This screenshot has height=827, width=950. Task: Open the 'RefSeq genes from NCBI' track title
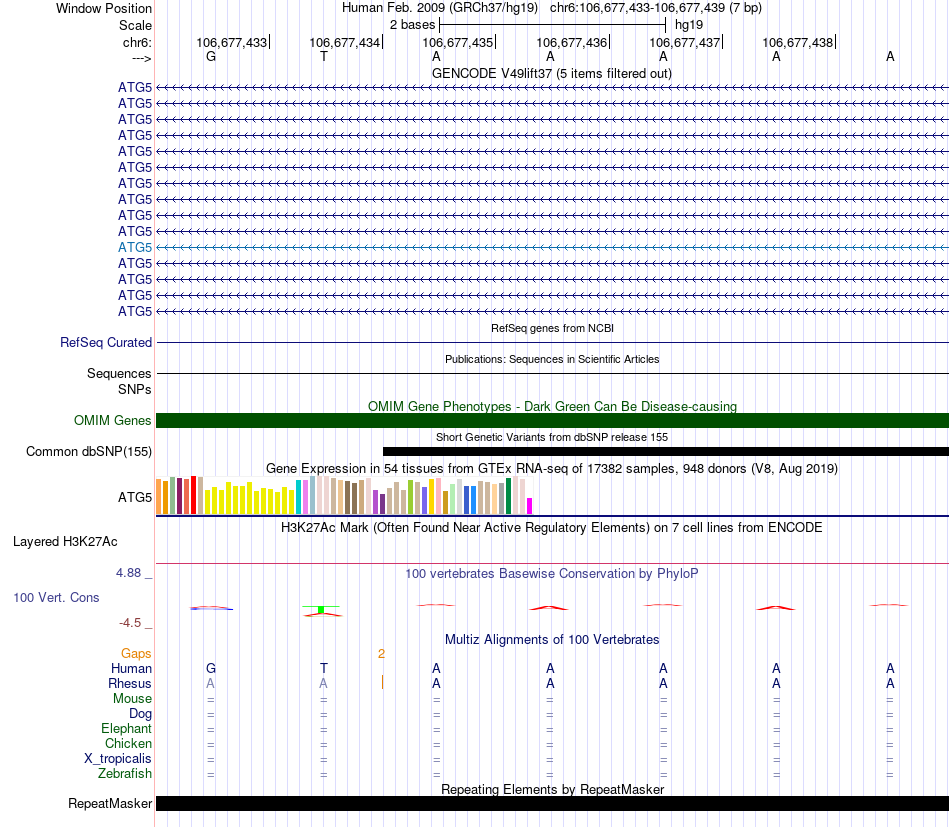point(552,328)
